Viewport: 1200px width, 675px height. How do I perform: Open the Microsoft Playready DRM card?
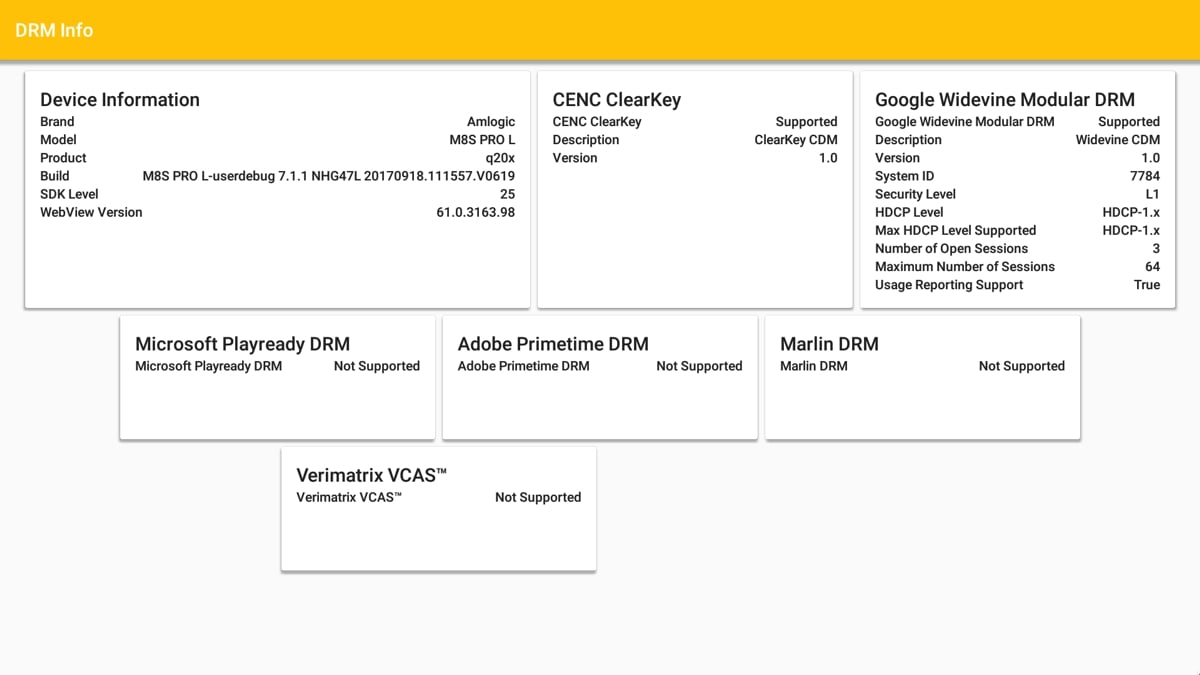[277, 378]
